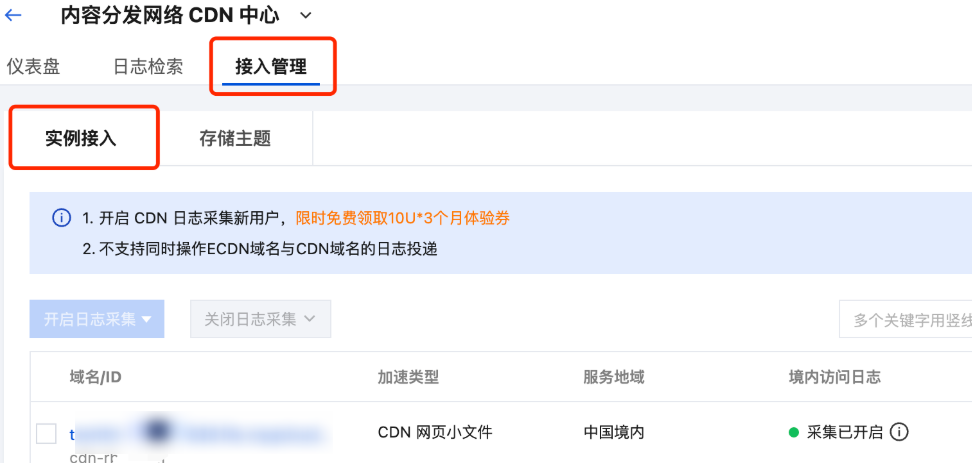Click the 服务地域 column header

click(614, 377)
